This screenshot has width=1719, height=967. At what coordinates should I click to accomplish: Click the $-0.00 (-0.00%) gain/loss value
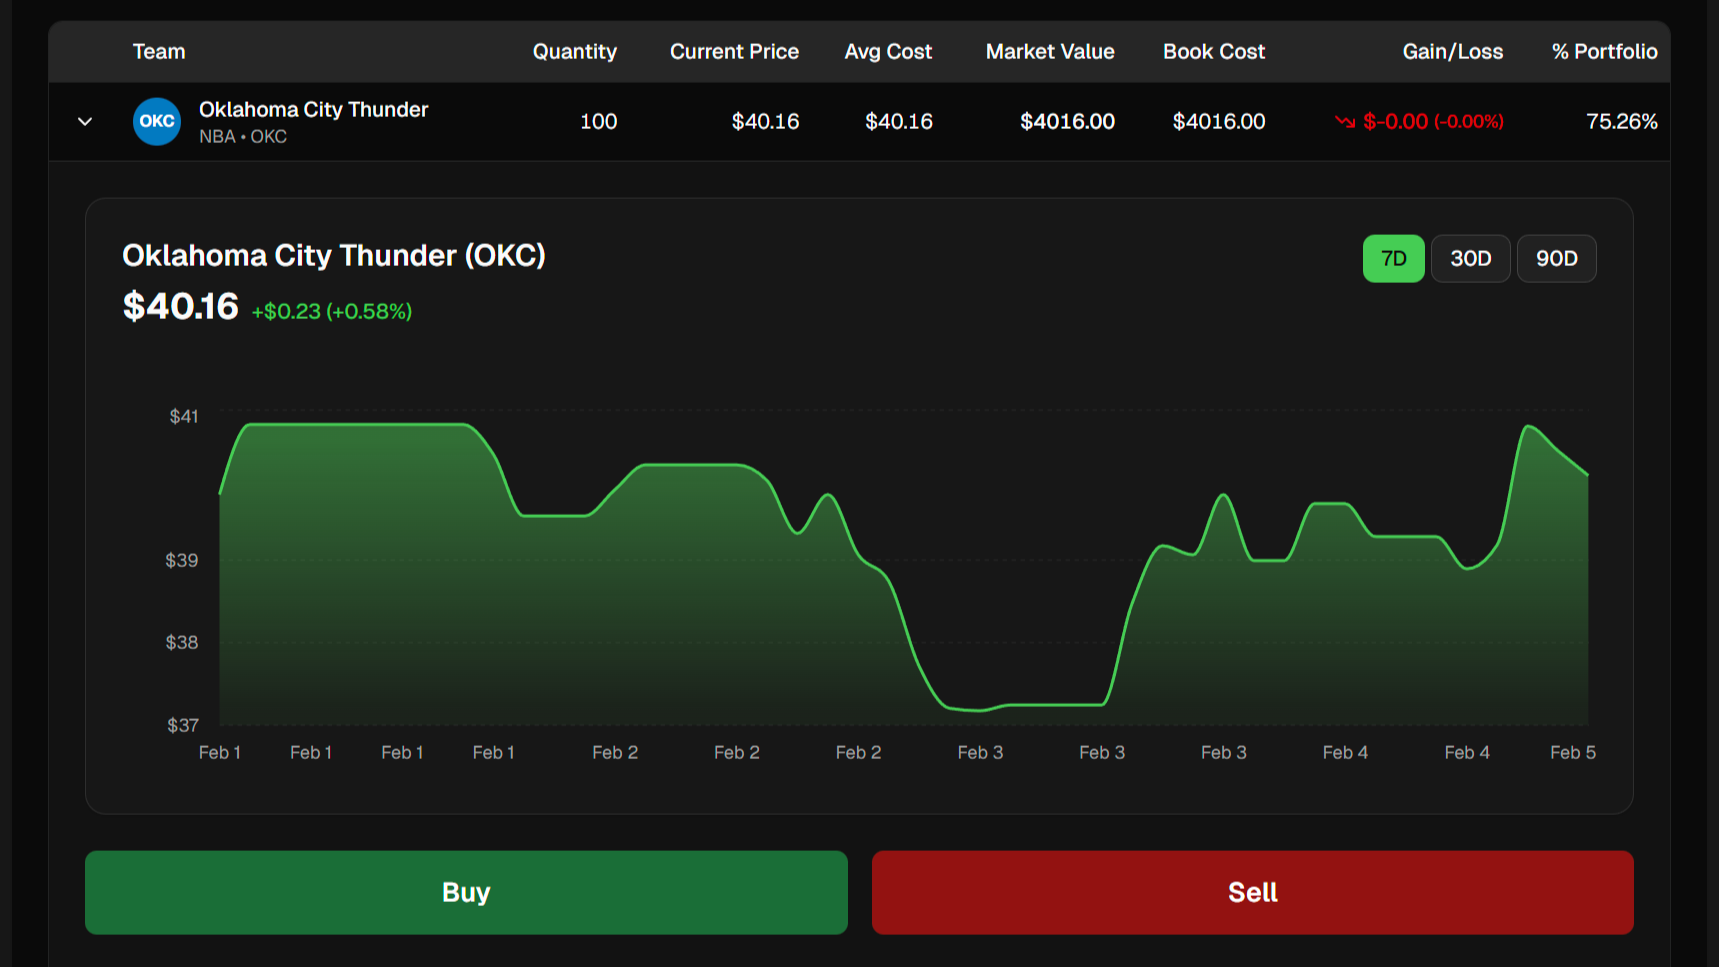click(1433, 122)
